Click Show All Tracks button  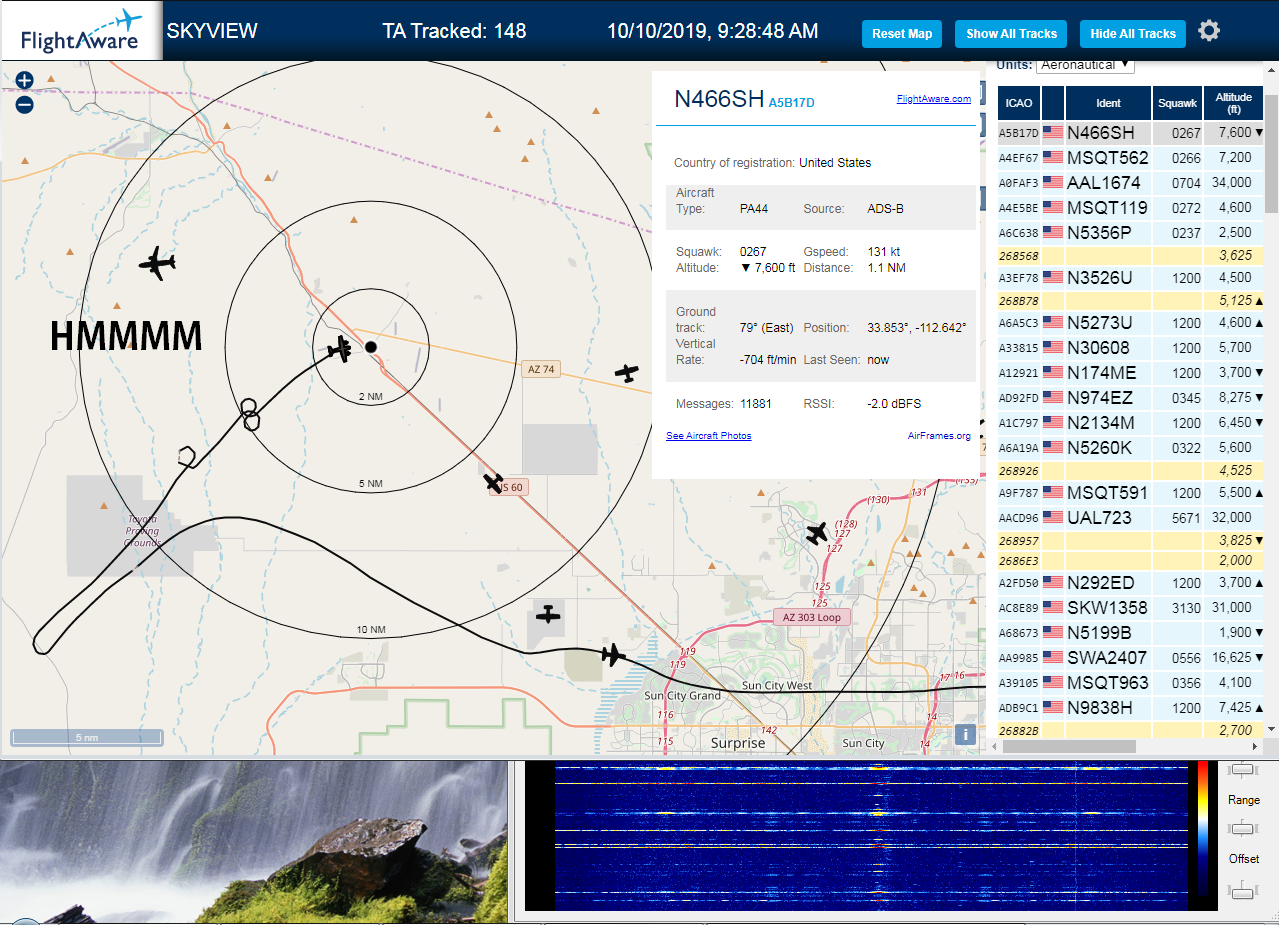tap(1011, 33)
